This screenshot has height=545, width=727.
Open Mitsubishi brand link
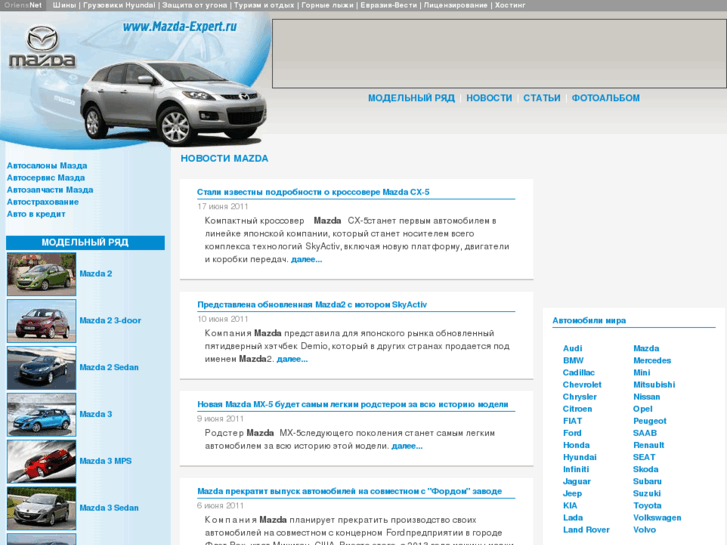(654, 385)
